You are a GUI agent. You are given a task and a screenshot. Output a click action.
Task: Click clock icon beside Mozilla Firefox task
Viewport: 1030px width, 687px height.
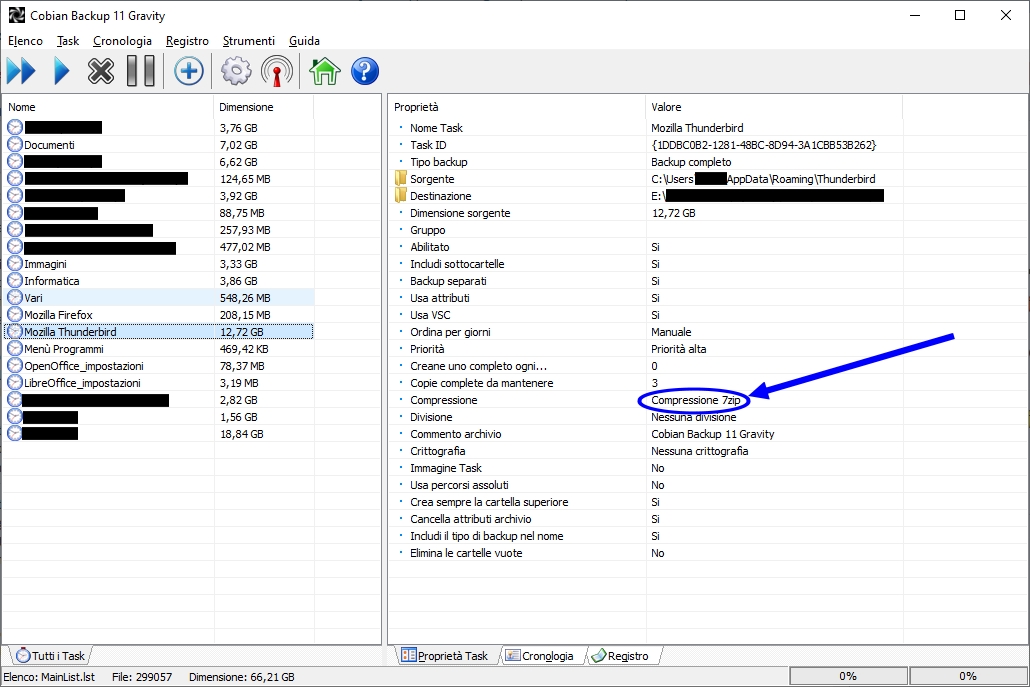(14, 315)
